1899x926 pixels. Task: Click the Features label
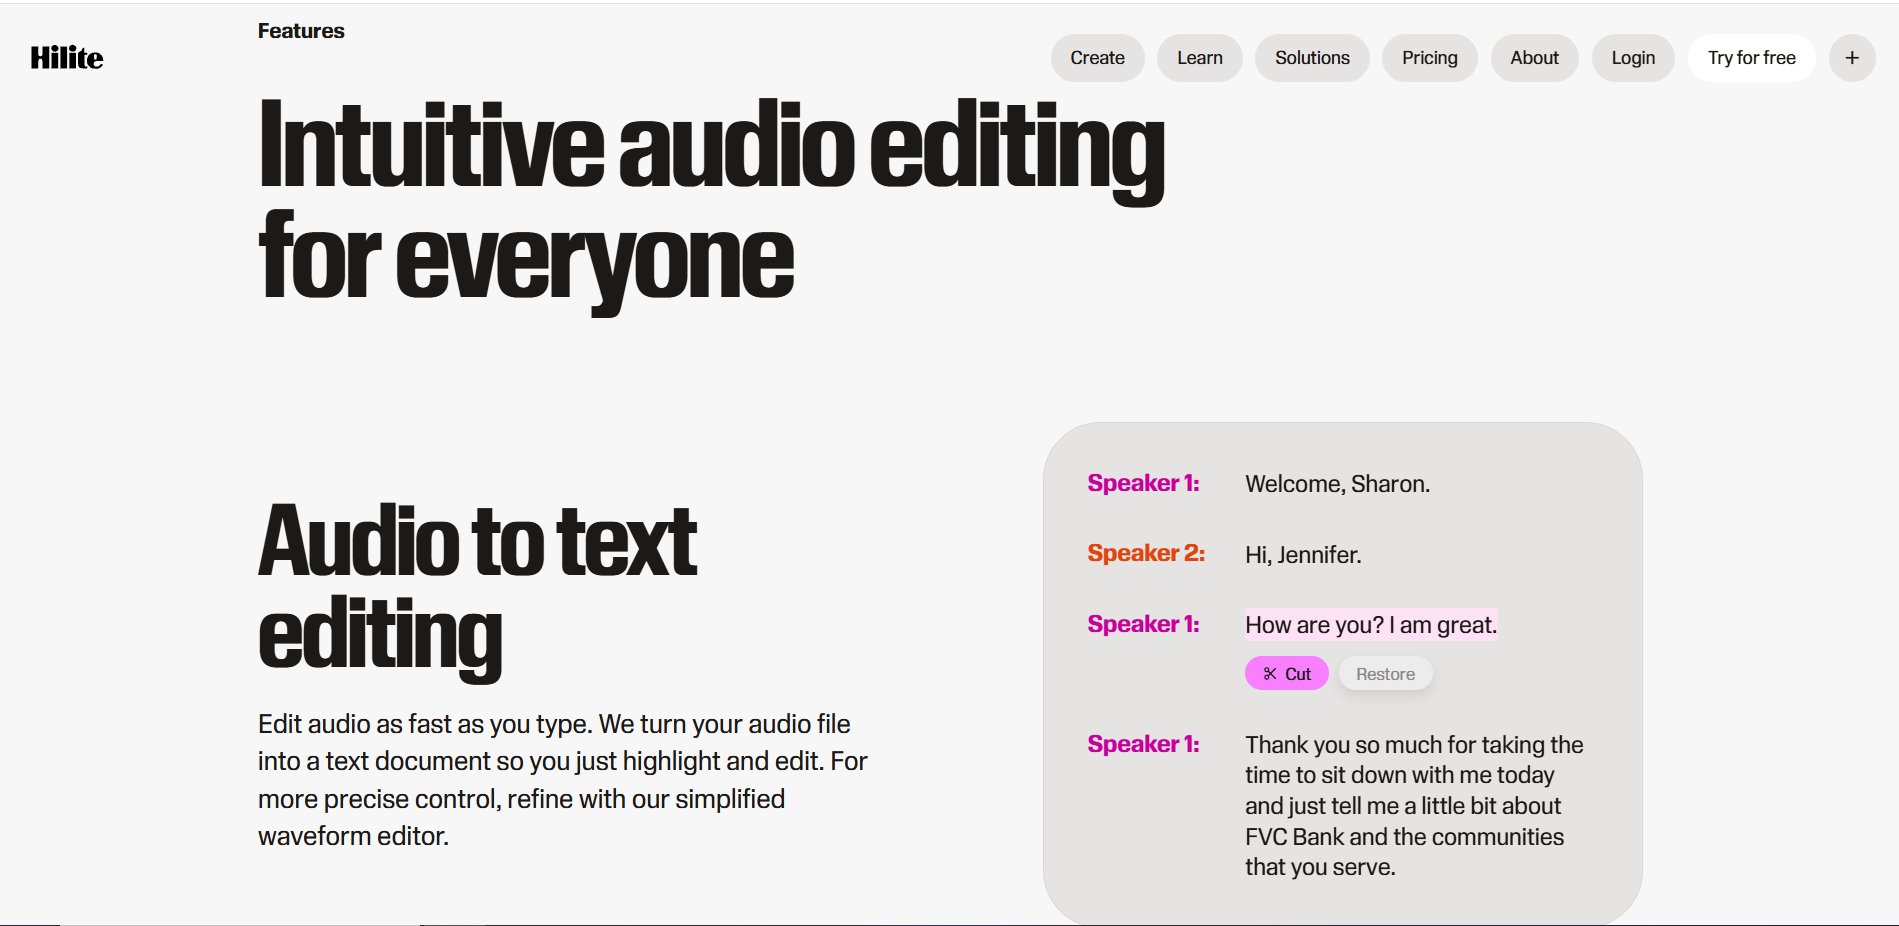pos(301,31)
